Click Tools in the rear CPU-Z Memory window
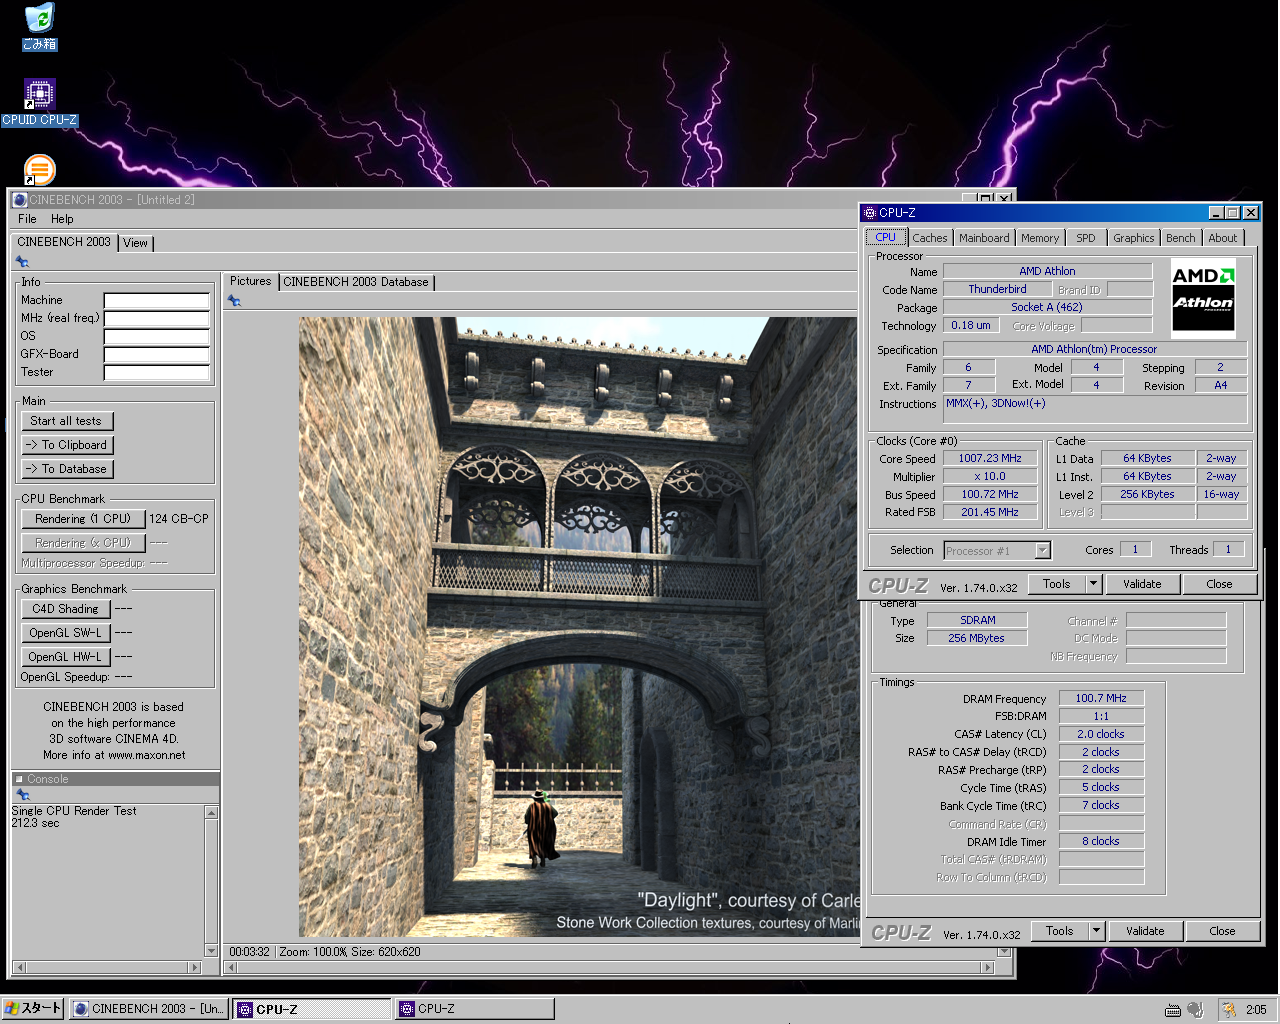 (x=1060, y=931)
